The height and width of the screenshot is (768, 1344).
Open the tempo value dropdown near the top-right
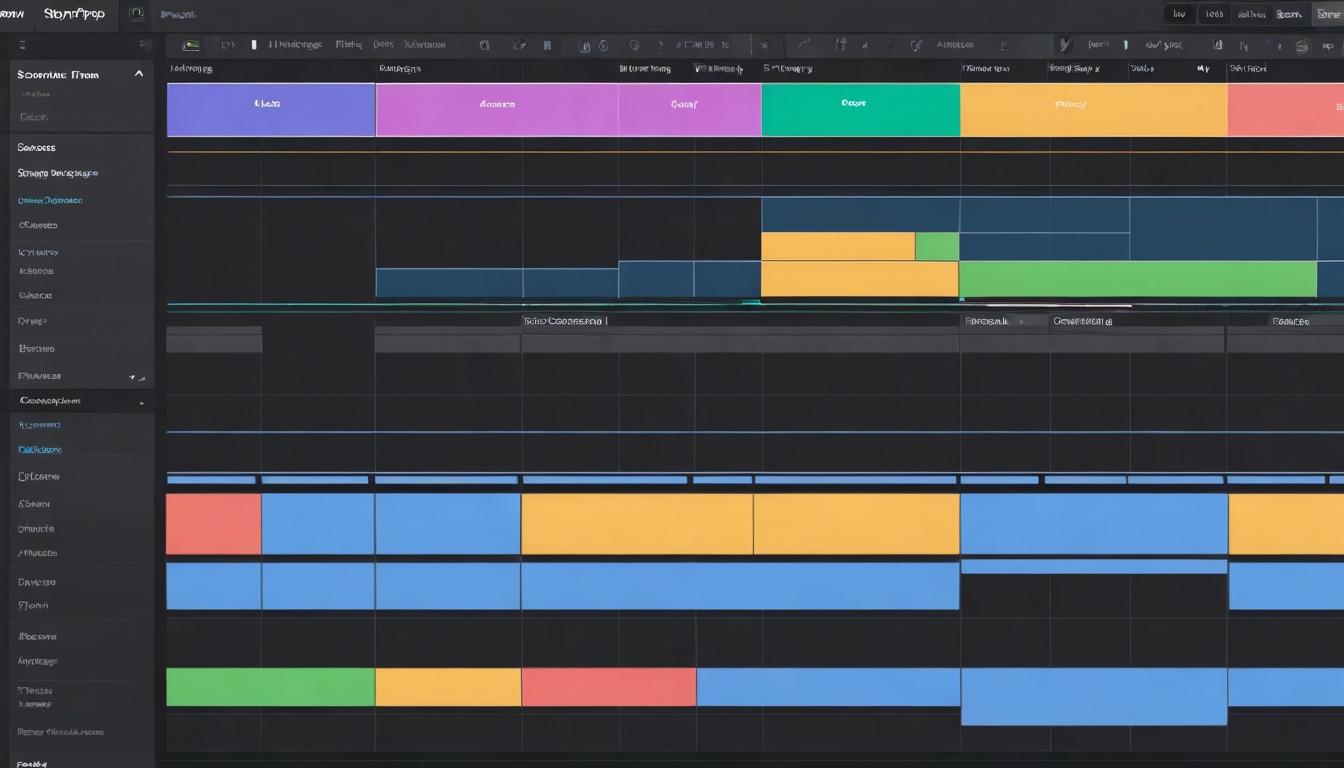point(1214,13)
